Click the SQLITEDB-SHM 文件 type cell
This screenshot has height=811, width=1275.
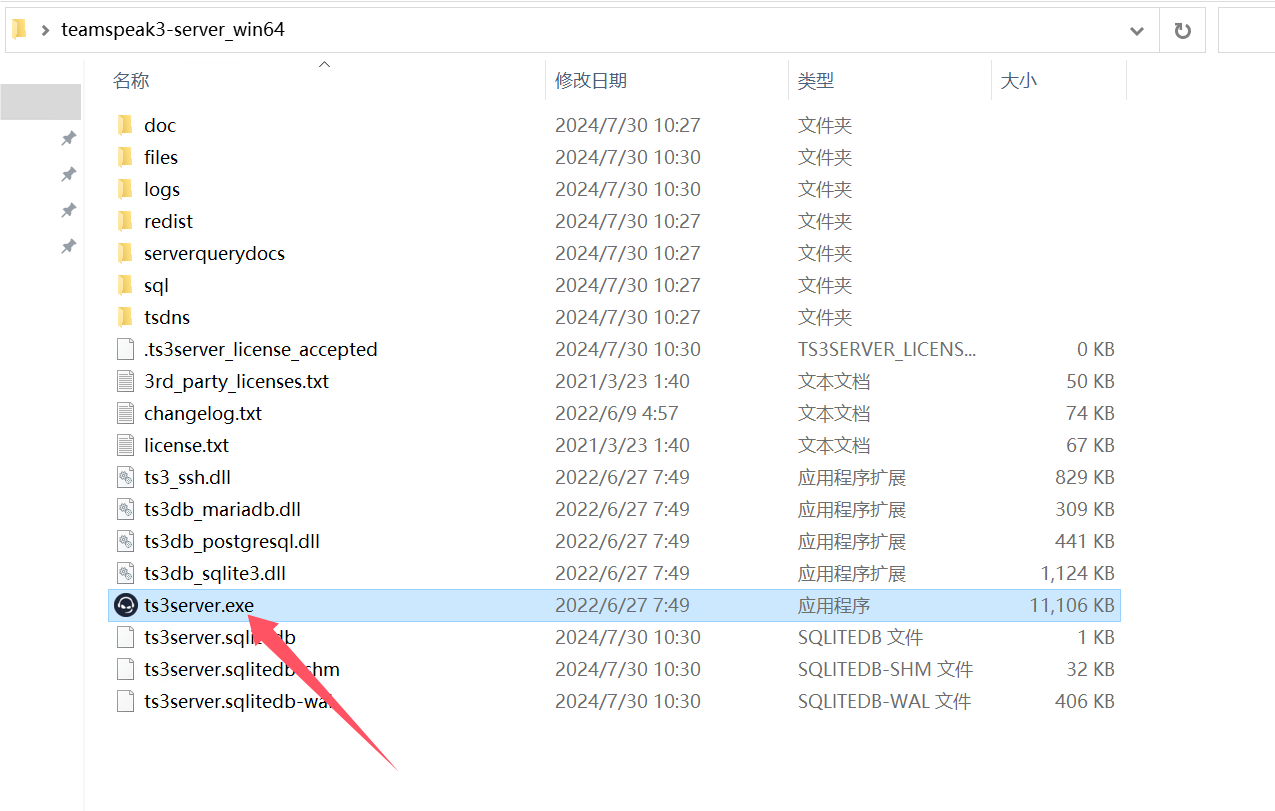coord(885,669)
